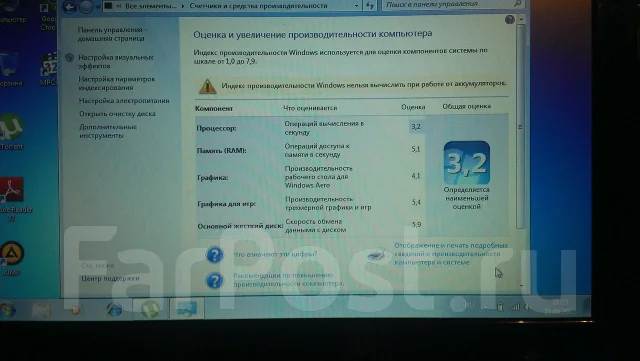Select 'Основной жесткий диск:' row label
This screenshot has height=361, width=640.
pos(240,226)
